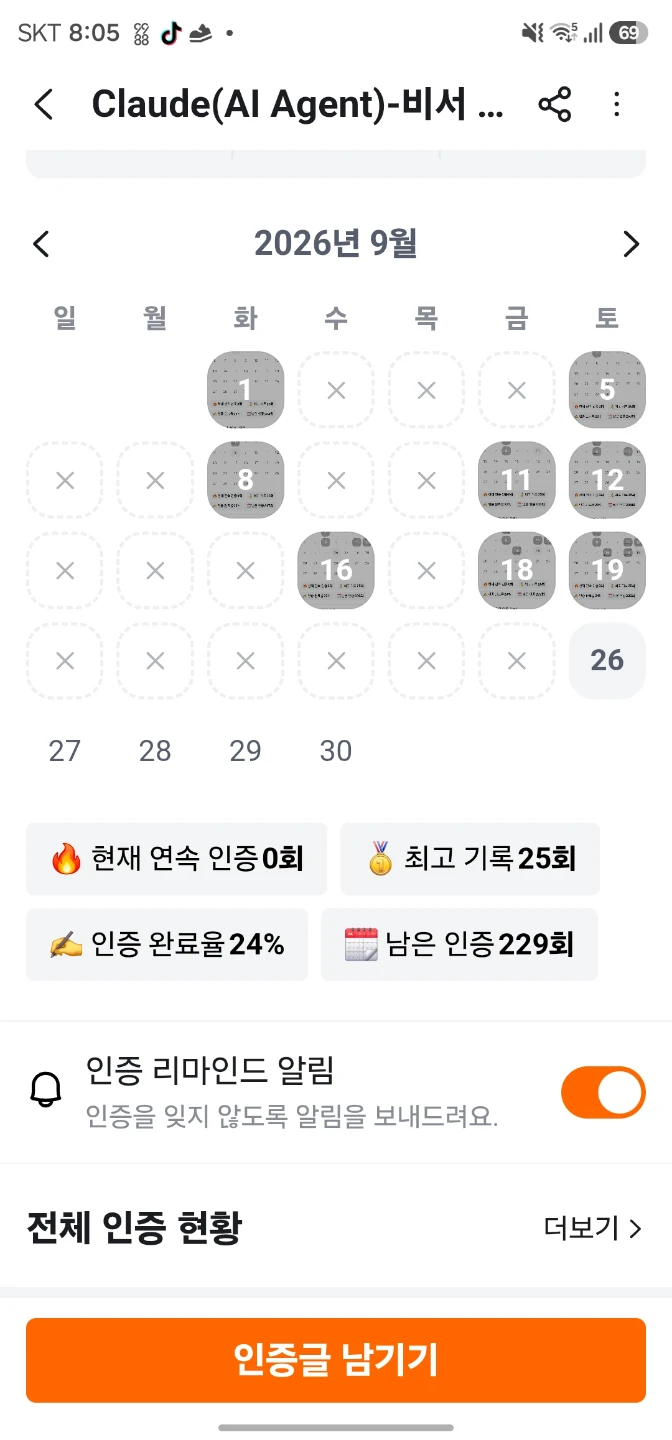Toggle the 인증 리마인드 알림 switch
Viewport: 672px width, 1440px height.
[x=603, y=1092]
